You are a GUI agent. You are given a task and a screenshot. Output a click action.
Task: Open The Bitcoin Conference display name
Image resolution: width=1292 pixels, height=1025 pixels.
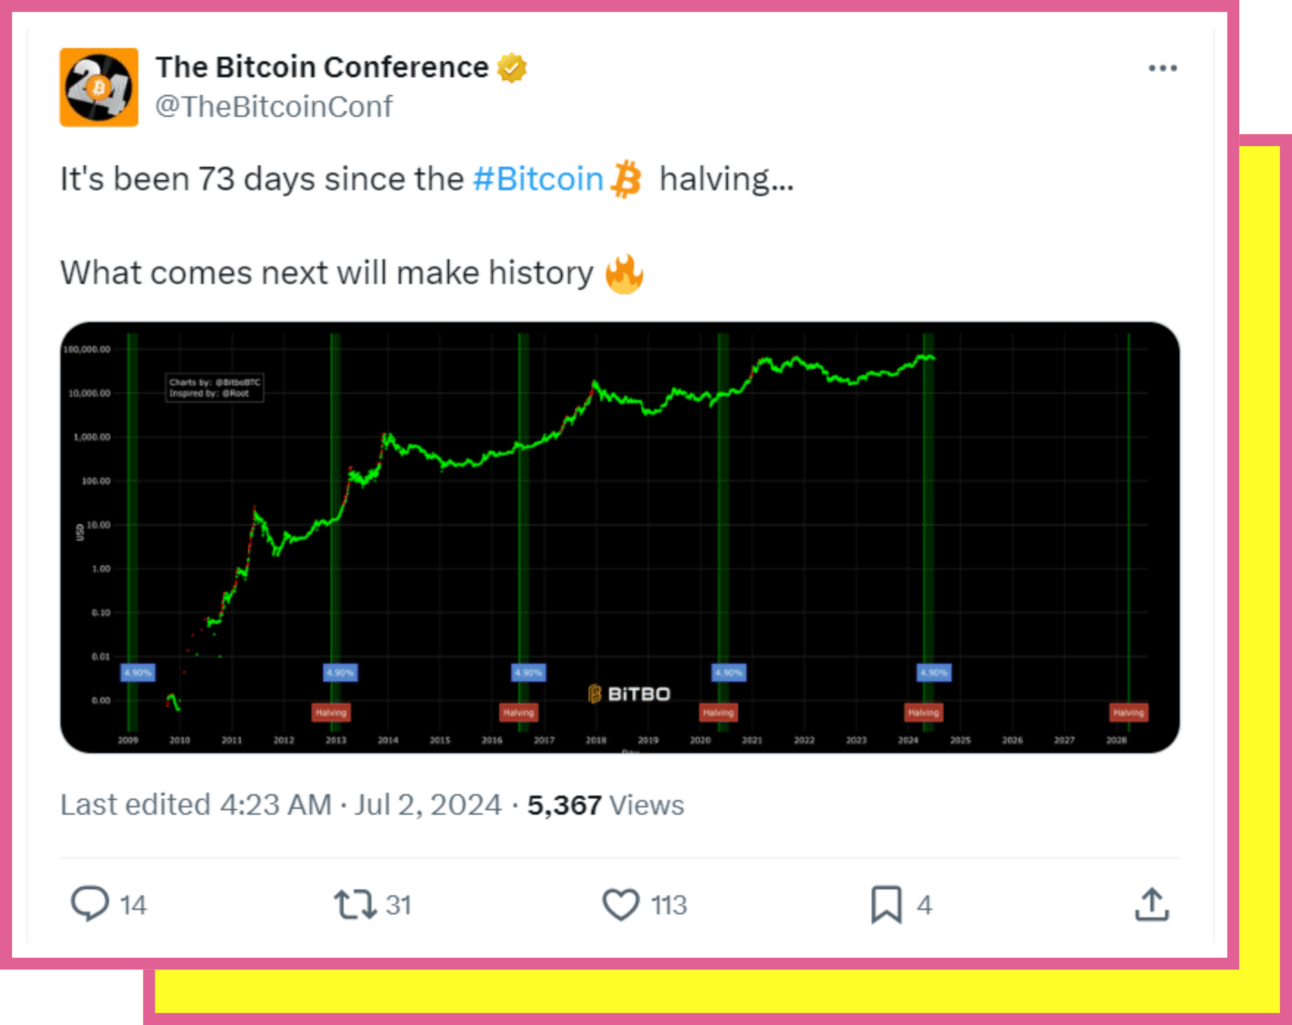tap(322, 67)
